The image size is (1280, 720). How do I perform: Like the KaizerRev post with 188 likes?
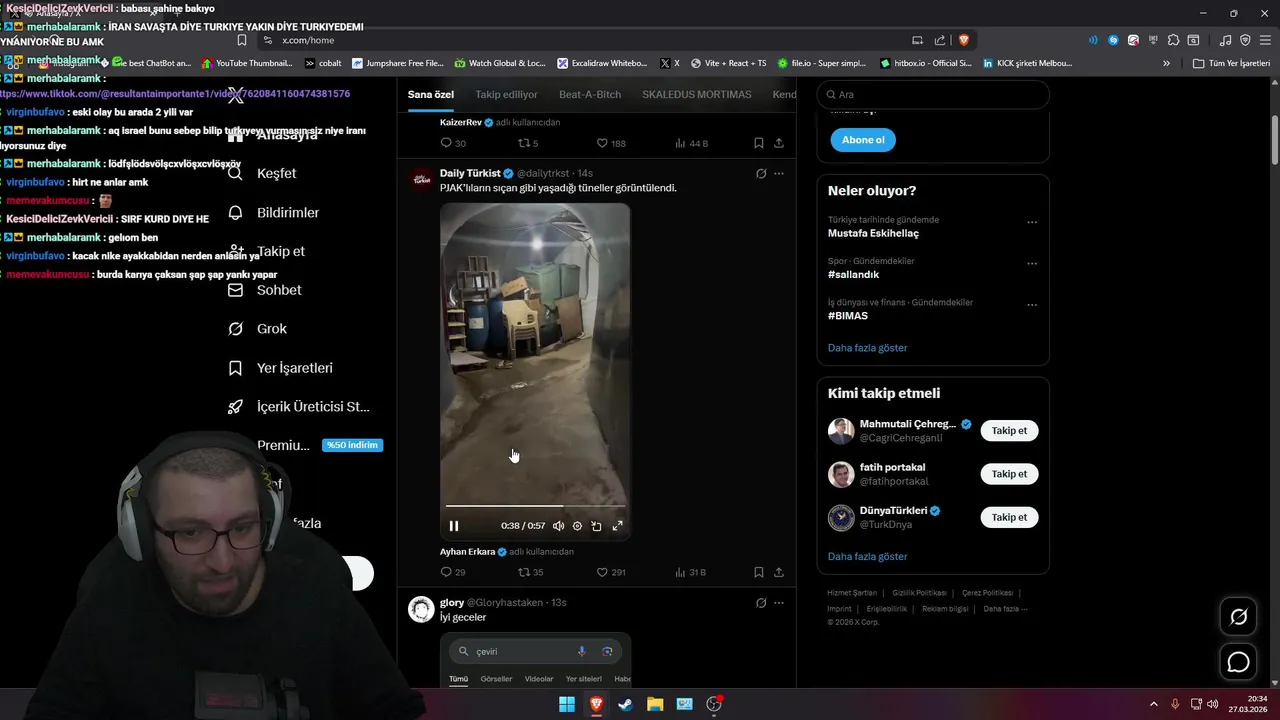(x=610, y=143)
